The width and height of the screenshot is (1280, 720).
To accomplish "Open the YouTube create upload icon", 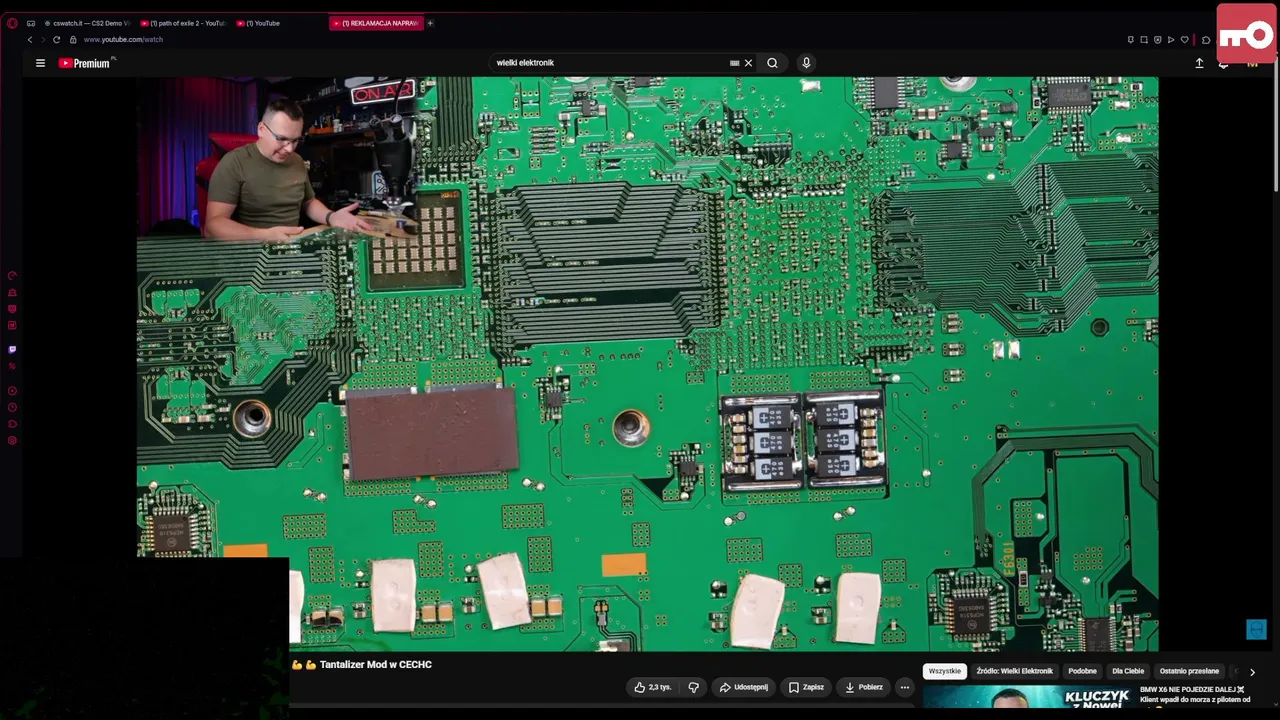I will coord(1199,63).
